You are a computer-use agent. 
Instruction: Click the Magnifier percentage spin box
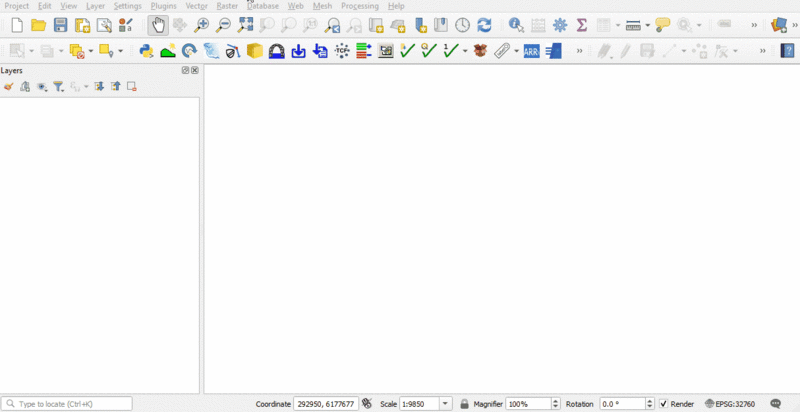point(528,404)
